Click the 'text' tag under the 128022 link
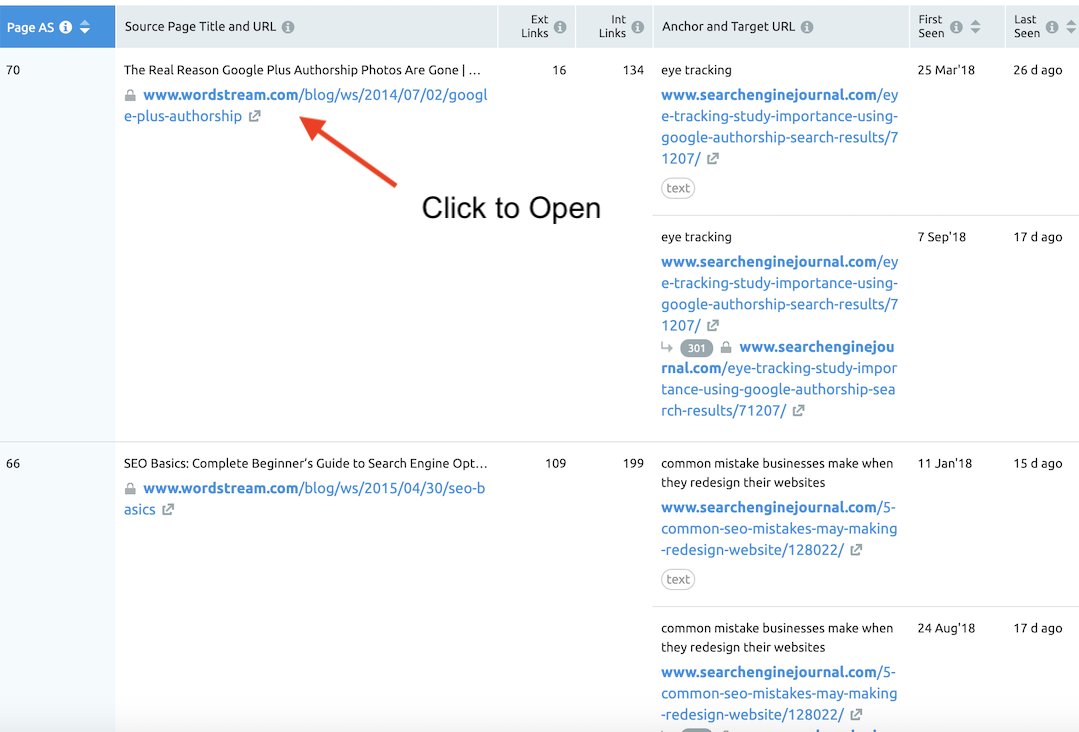This screenshot has height=732, width=1079. 678,579
